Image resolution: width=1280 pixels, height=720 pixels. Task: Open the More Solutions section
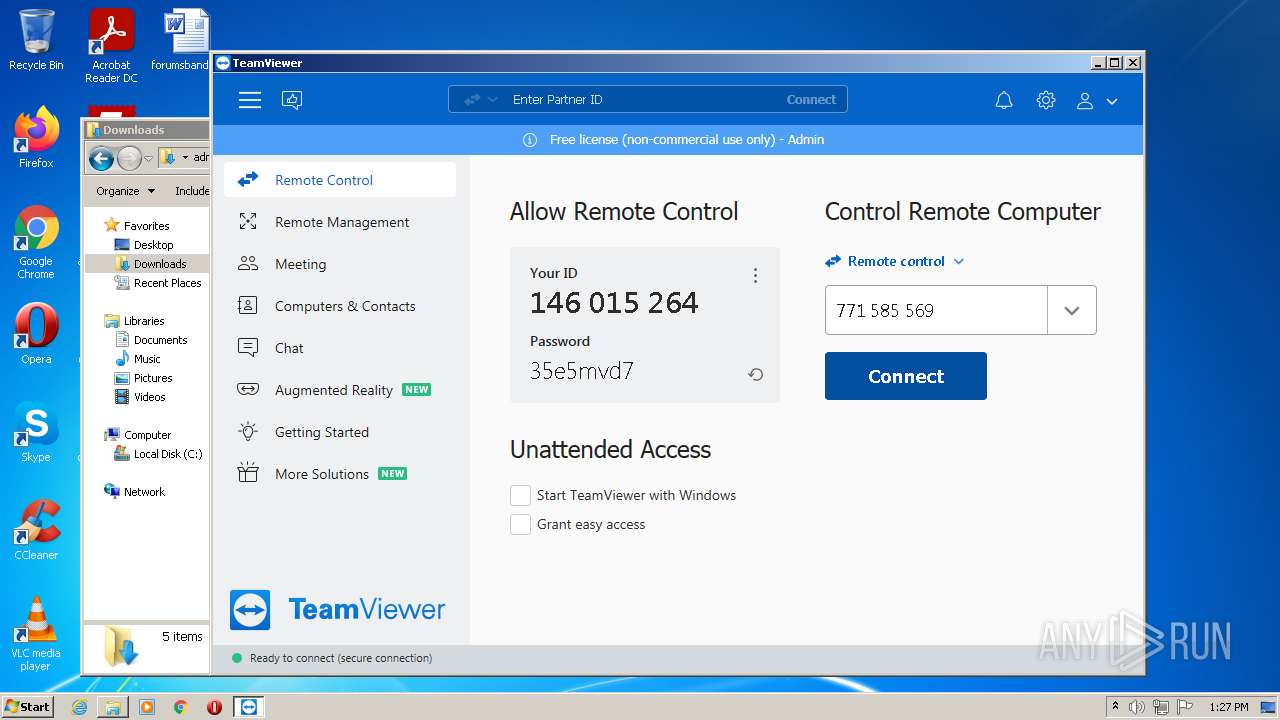pyautogui.click(x=340, y=474)
